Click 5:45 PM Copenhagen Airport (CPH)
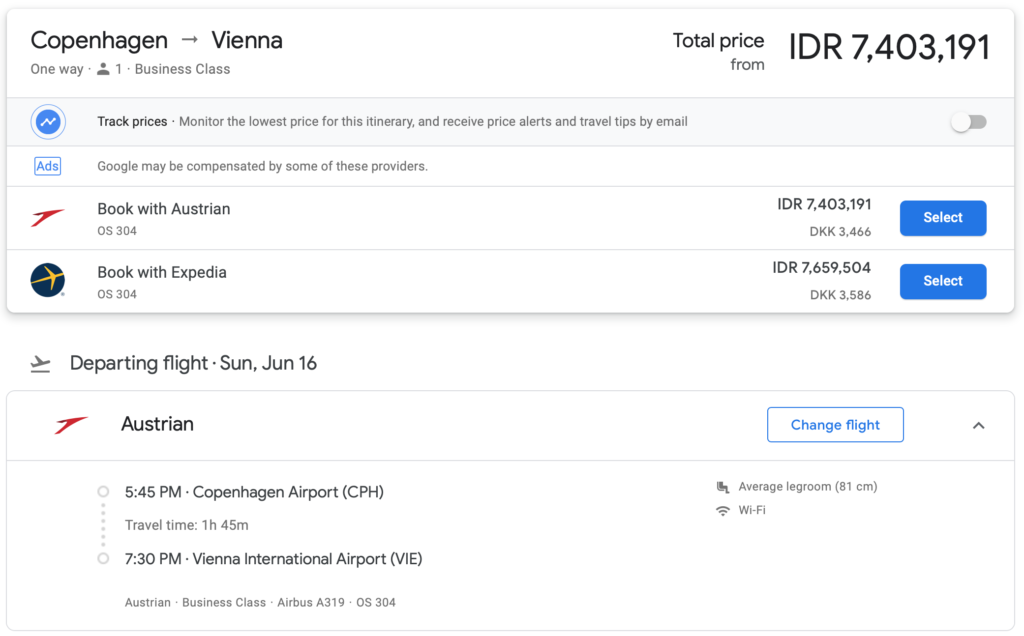The height and width of the screenshot is (636, 1024). (x=254, y=492)
